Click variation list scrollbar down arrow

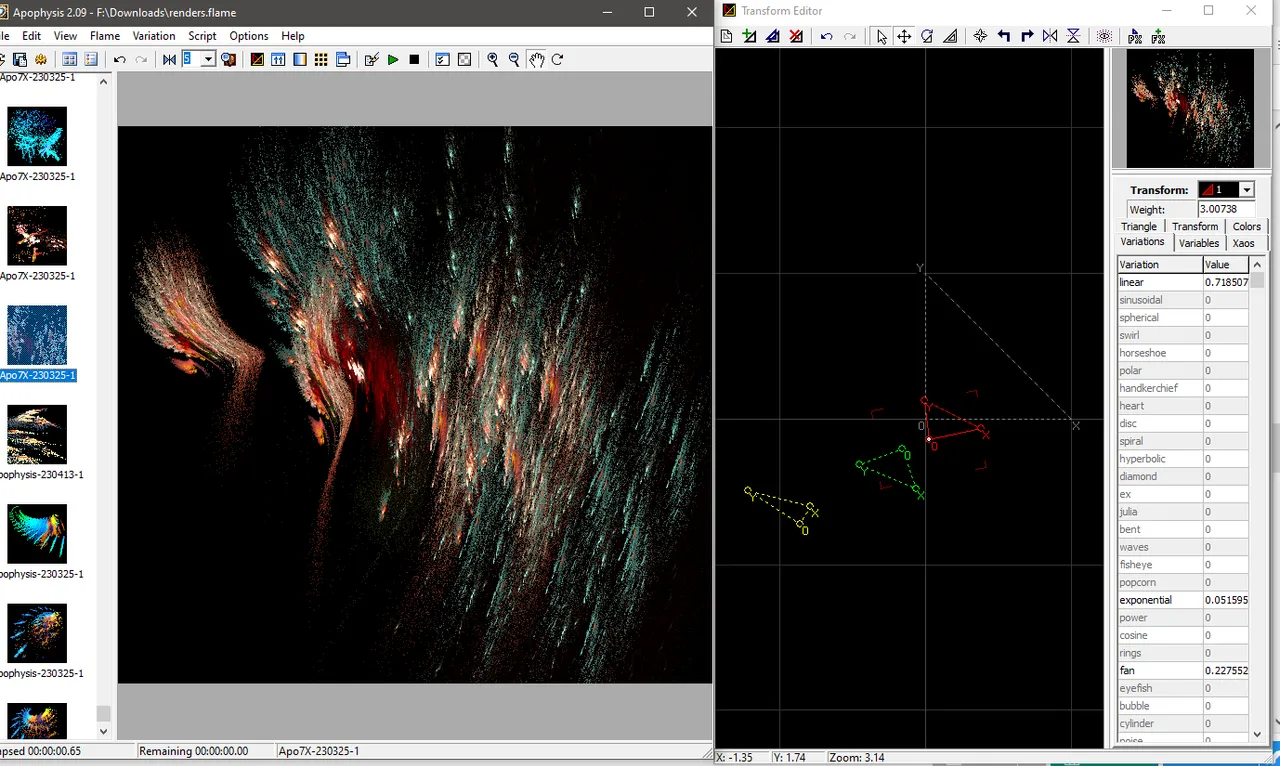pos(1258,734)
